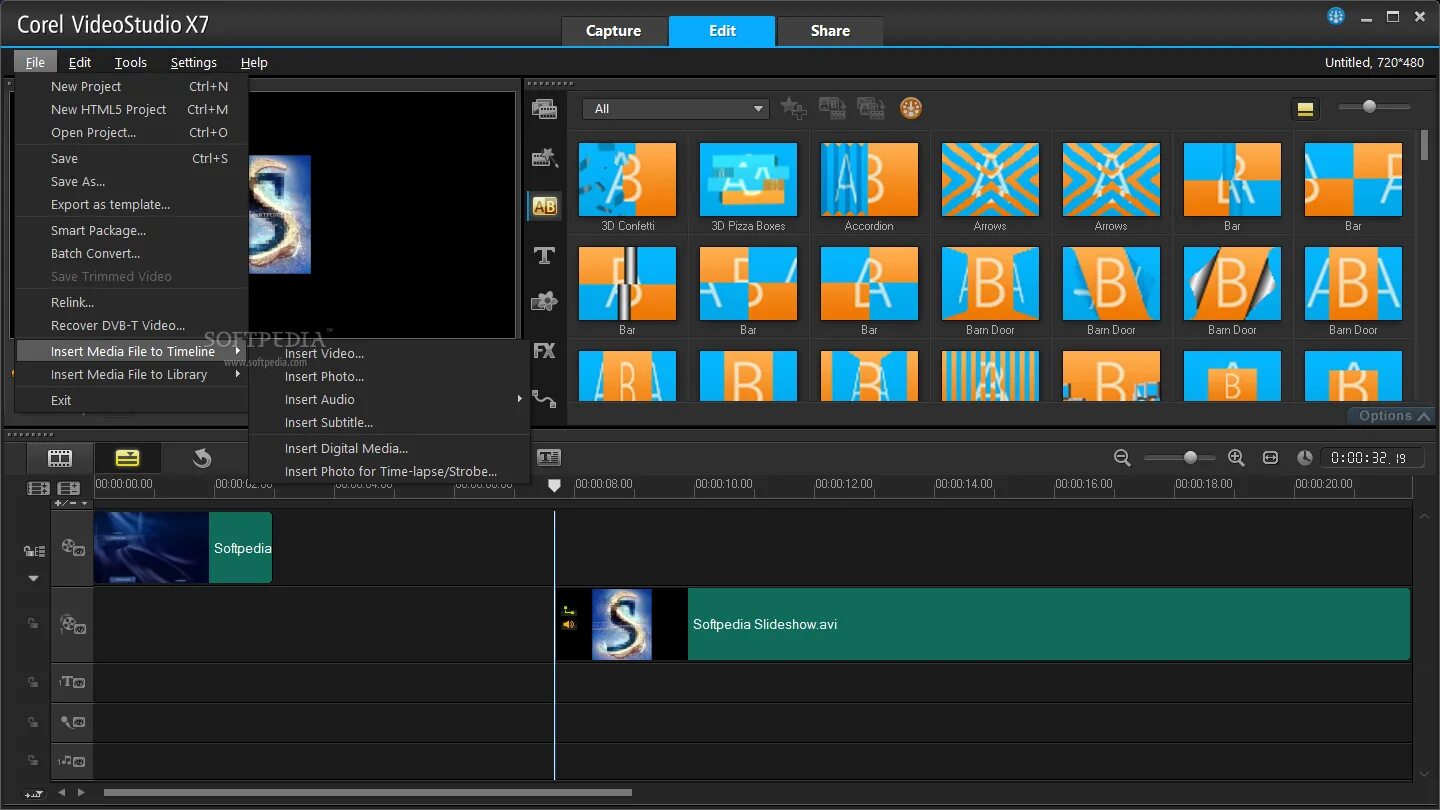Select the Media library icon
The width and height of the screenshot is (1440, 810).
click(x=545, y=108)
